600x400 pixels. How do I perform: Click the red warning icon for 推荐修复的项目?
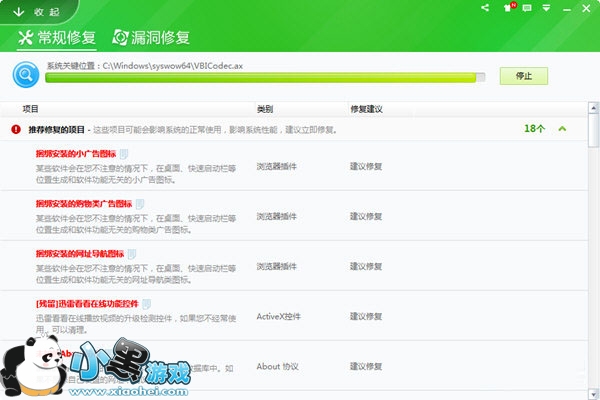coord(16,129)
